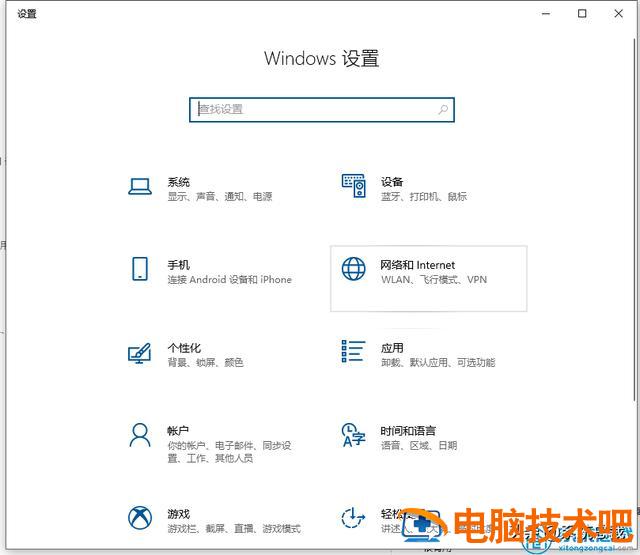Screen dimensions: 640x555
Task: Open the 应用 list icon
Action: (353, 351)
